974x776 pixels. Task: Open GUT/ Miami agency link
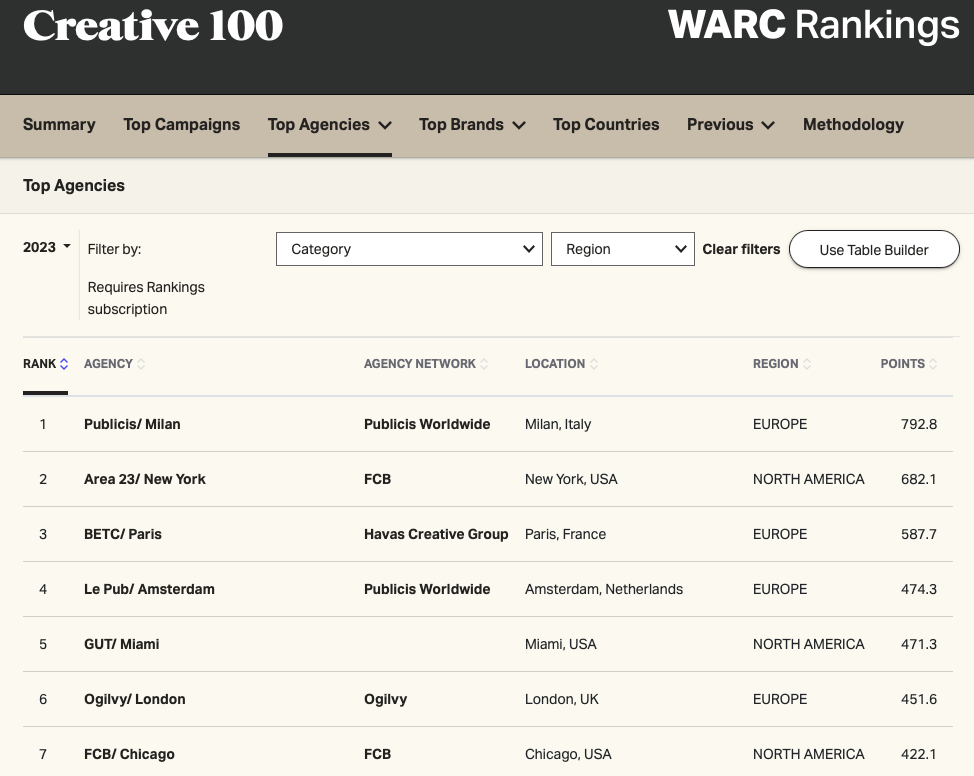[122, 644]
